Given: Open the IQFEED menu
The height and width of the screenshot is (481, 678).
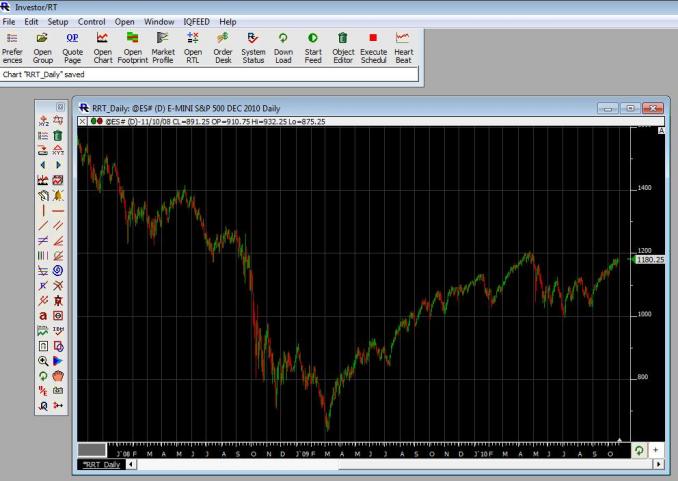Looking at the screenshot, I should pyautogui.click(x=196, y=21).
